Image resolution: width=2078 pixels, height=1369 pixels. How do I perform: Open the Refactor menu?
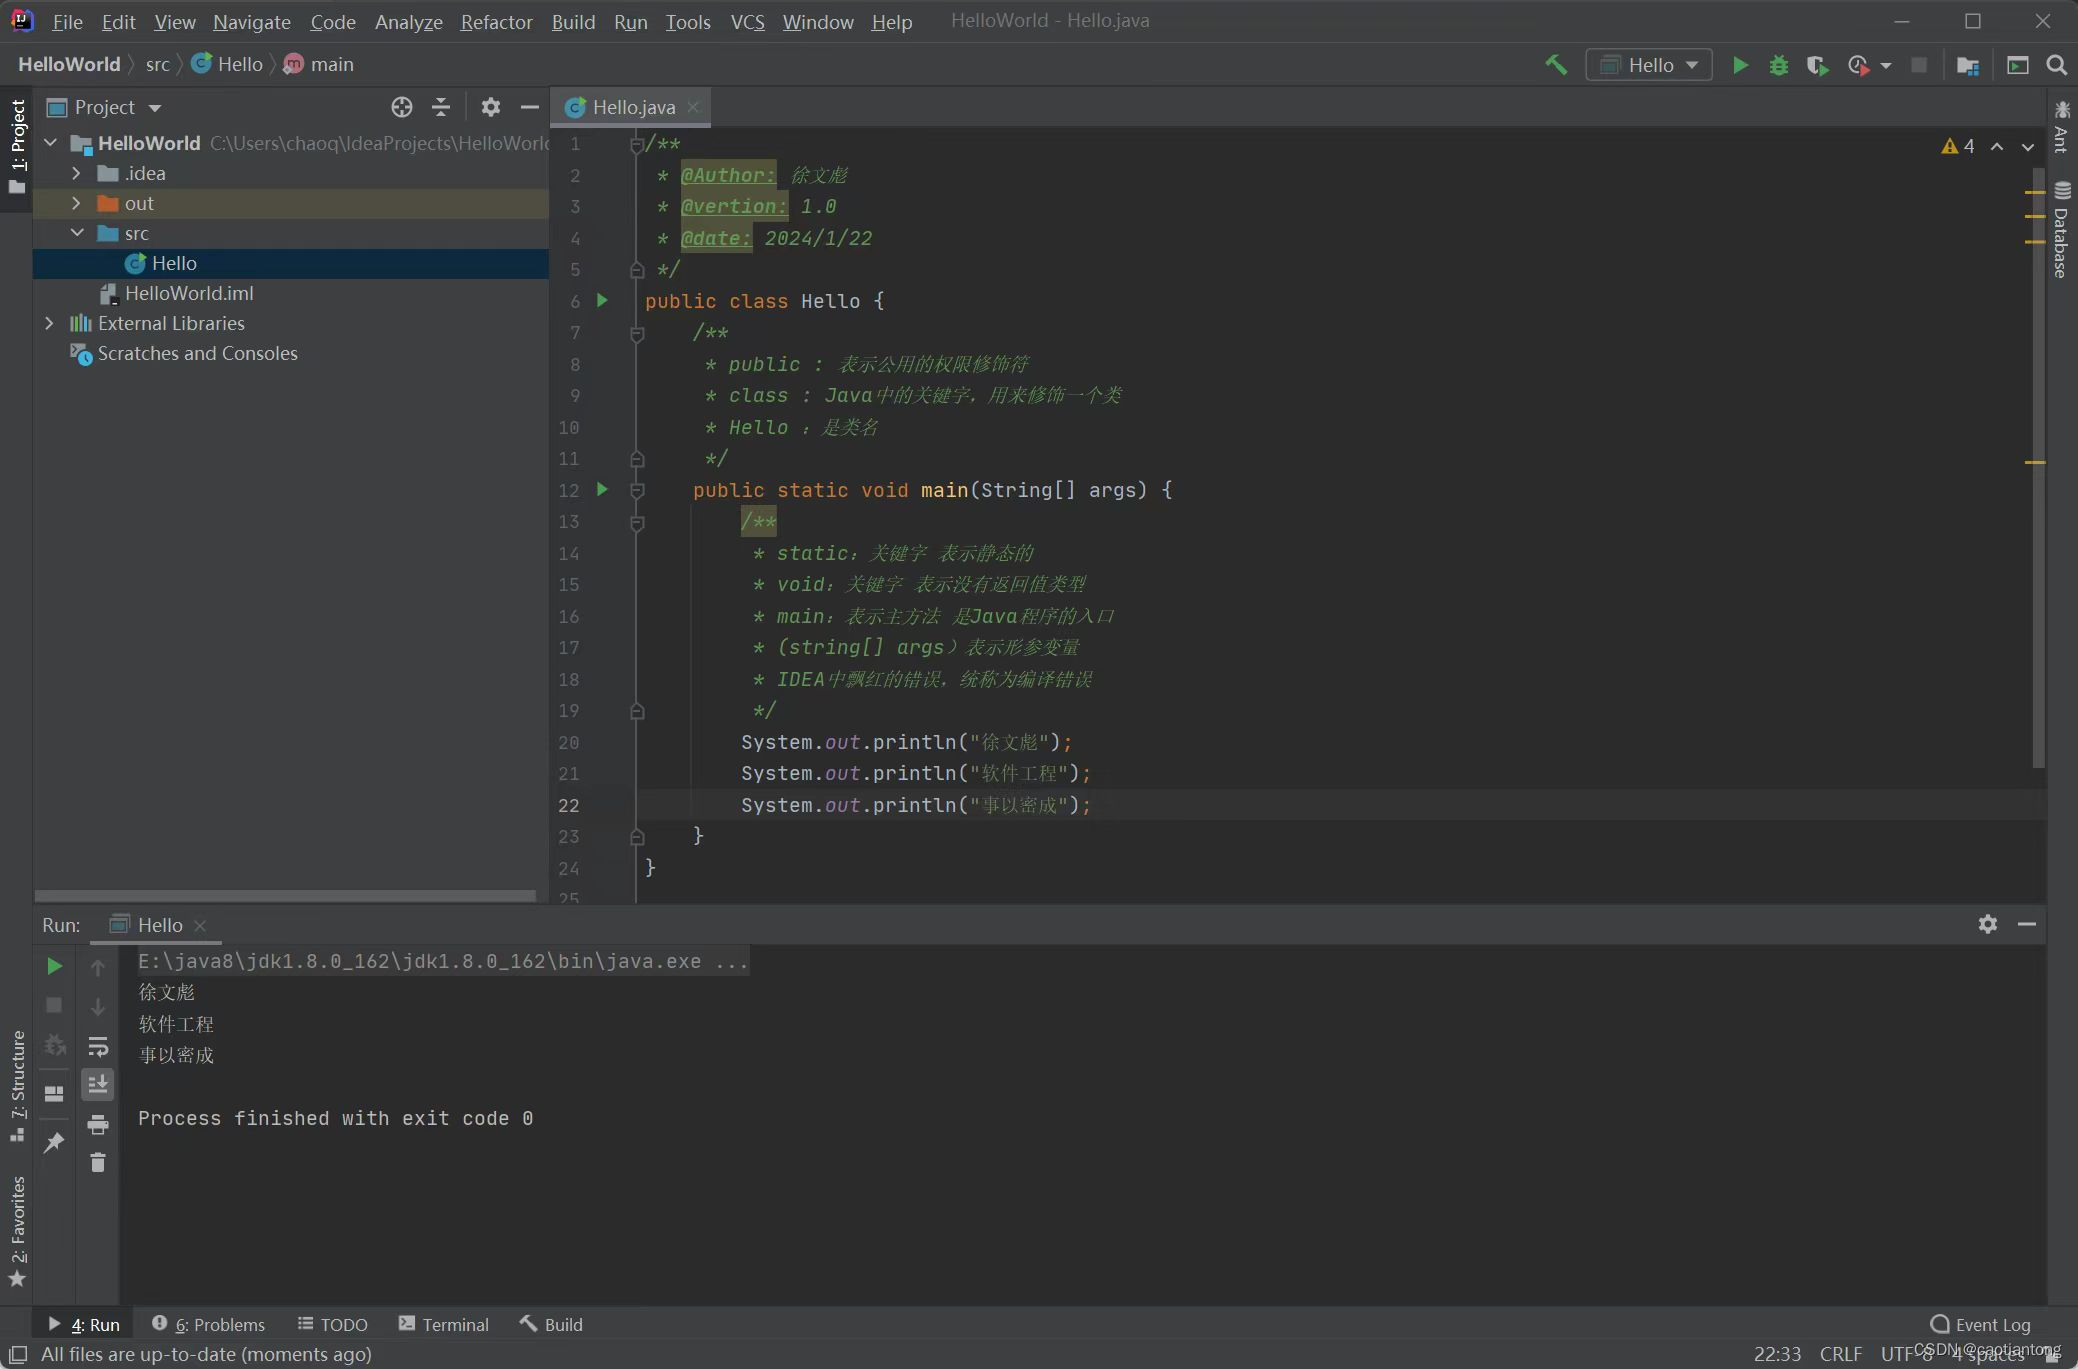click(496, 21)
